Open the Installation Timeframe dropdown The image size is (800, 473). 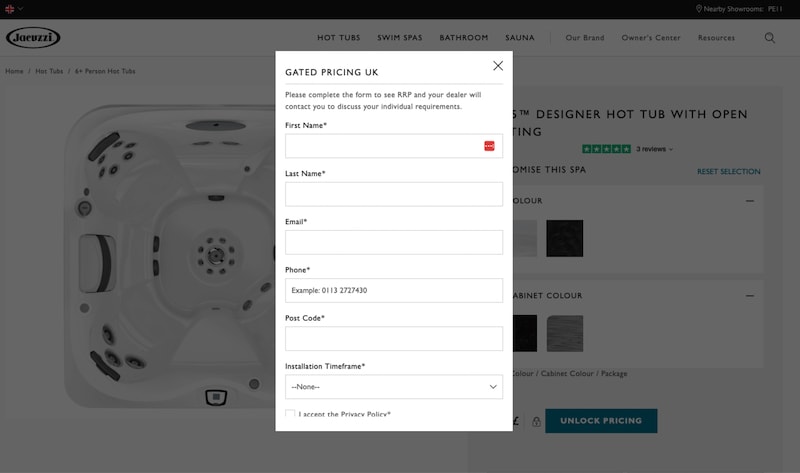394,387
